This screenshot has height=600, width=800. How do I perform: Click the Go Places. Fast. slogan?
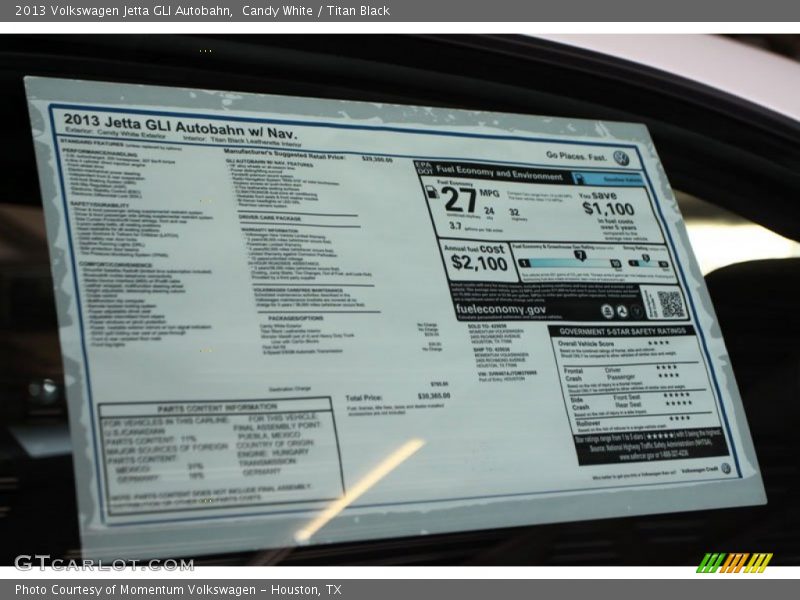click(576, 155)
